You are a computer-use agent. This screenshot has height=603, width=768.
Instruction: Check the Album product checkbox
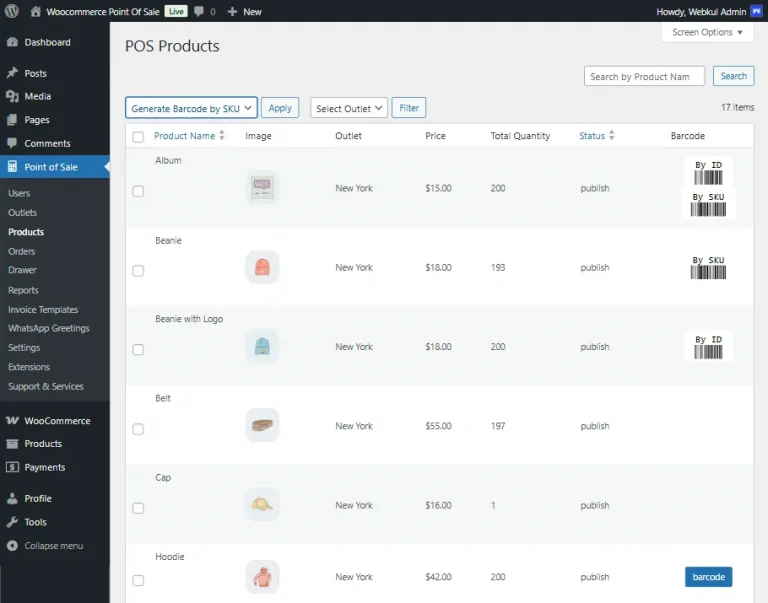[138, 191]
